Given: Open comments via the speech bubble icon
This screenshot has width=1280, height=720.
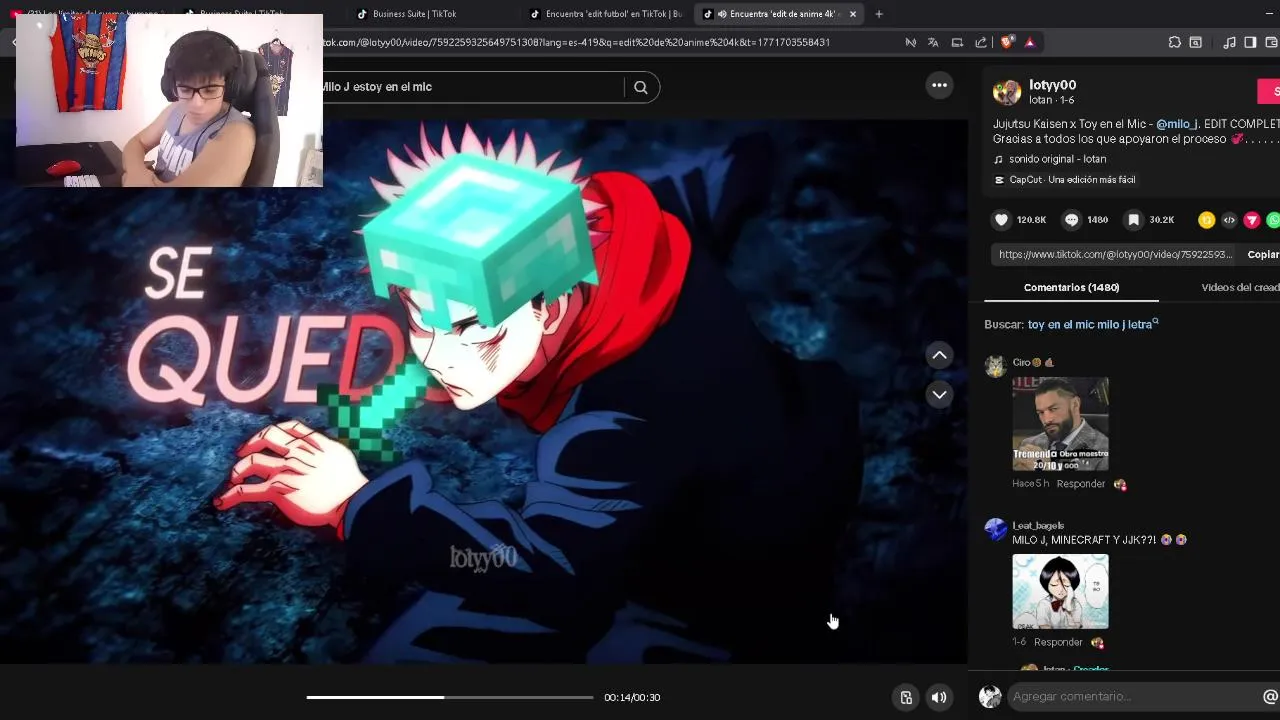Looking at the screenshot, I should pos(1072,220).
